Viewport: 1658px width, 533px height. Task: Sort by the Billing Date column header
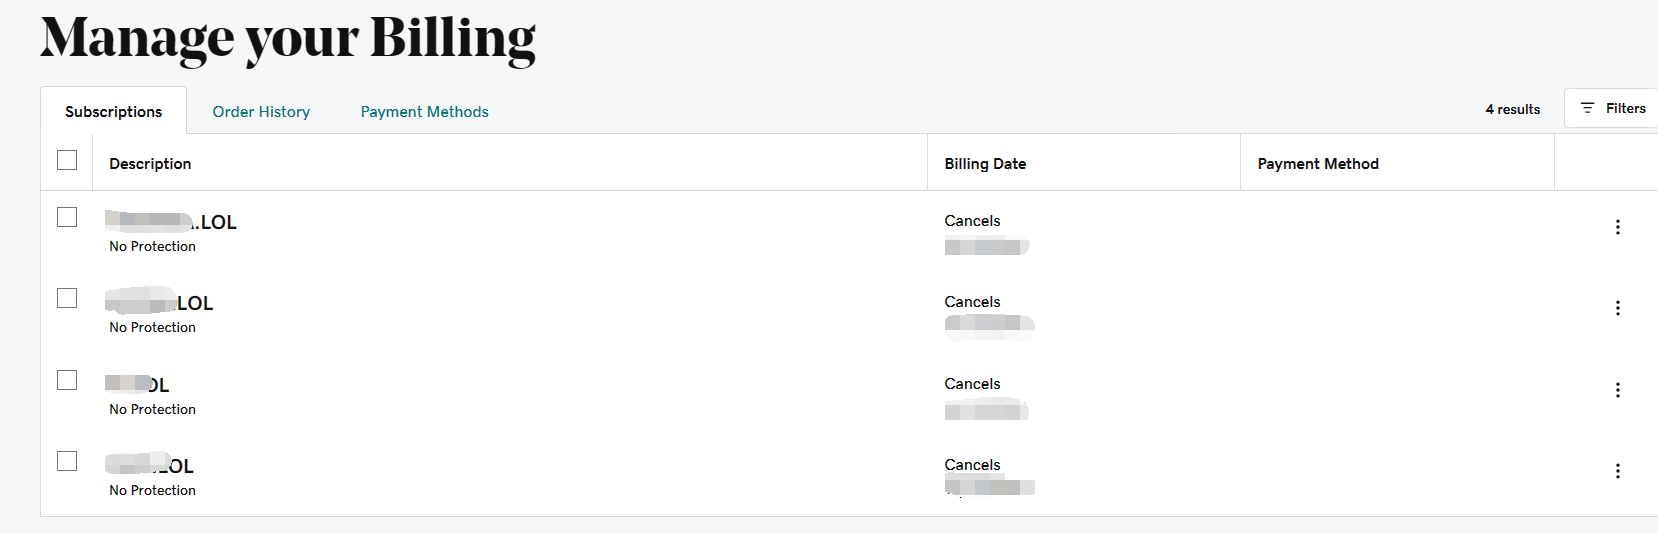point(985,164)
